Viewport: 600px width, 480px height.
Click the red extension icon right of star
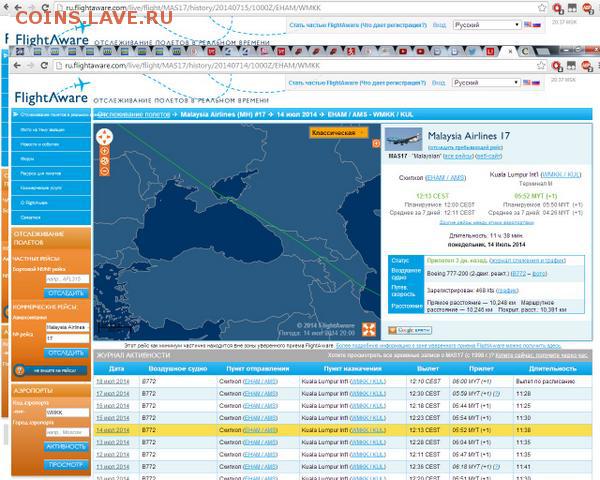(x=557, y=66)
